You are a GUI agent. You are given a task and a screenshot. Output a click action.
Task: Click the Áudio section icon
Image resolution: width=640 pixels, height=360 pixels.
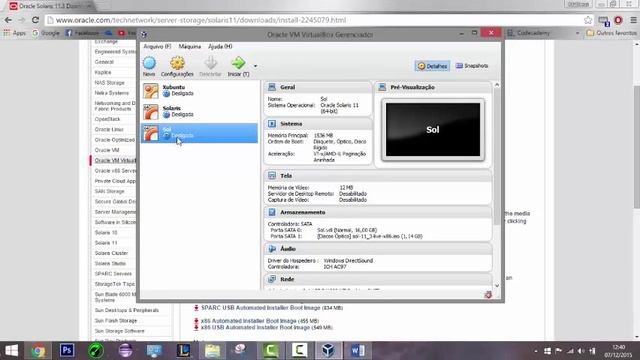pyautogui.click(x=272, y=249)
